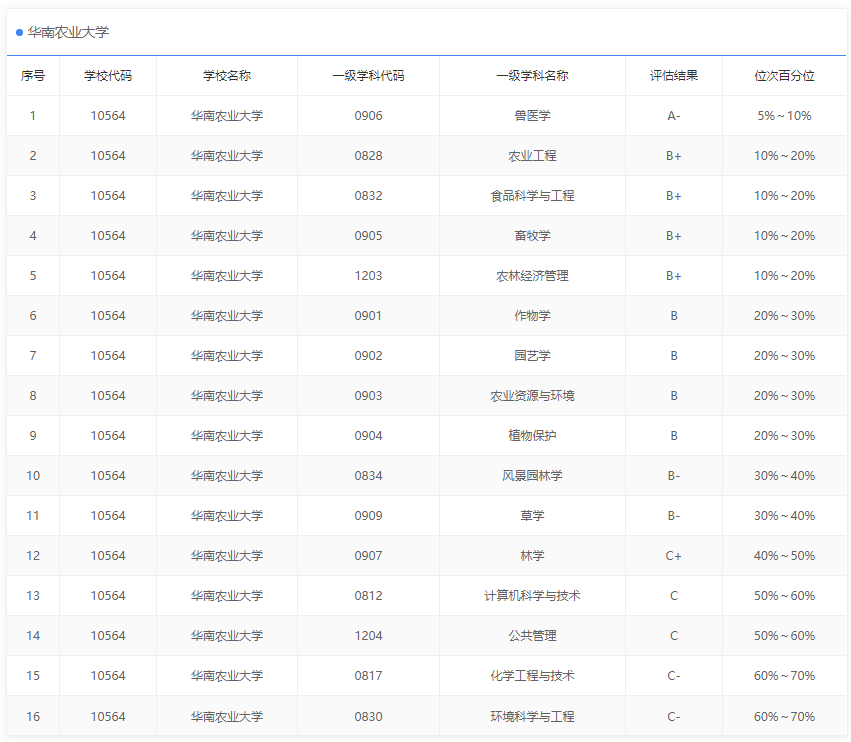Click discipline code 0834
851x742 pixels.
pos(369,475)
